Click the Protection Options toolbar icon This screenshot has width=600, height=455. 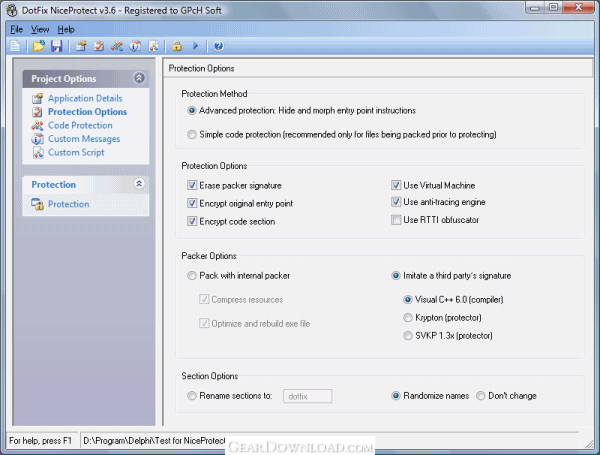(x=99, y=46)
